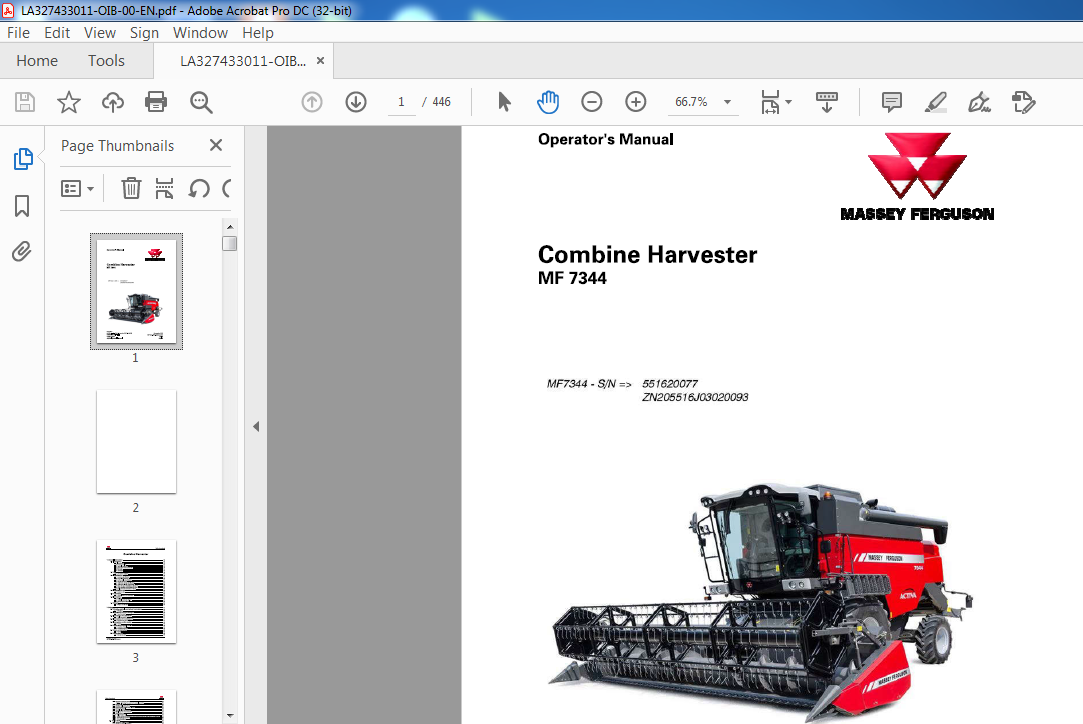Click the insert page break icon
The width and height of the screenshot is (1083, 724).
coord(164,188)
